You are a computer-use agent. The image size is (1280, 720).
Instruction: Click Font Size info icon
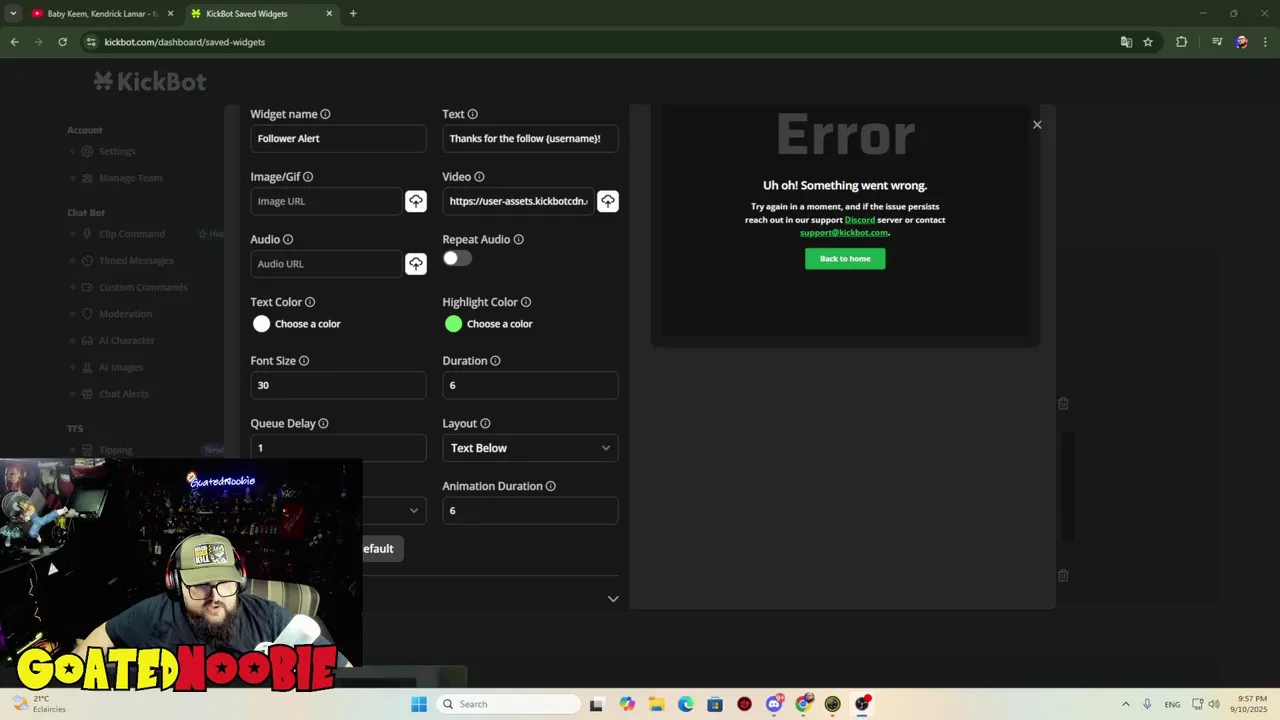tap(304, 361)
